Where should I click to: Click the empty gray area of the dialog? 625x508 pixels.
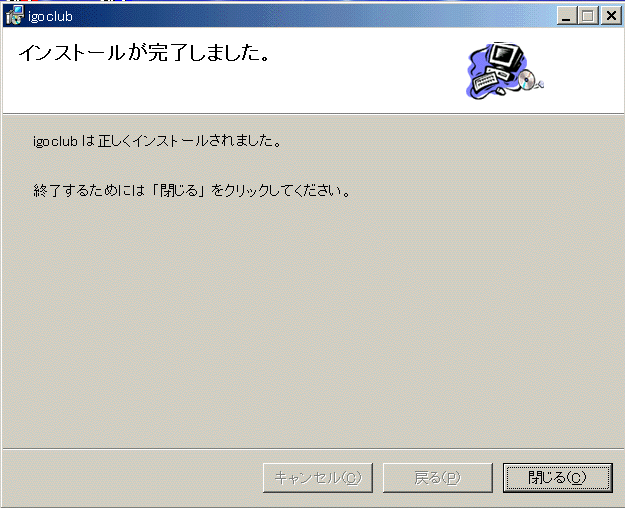(x=312, y=319)
